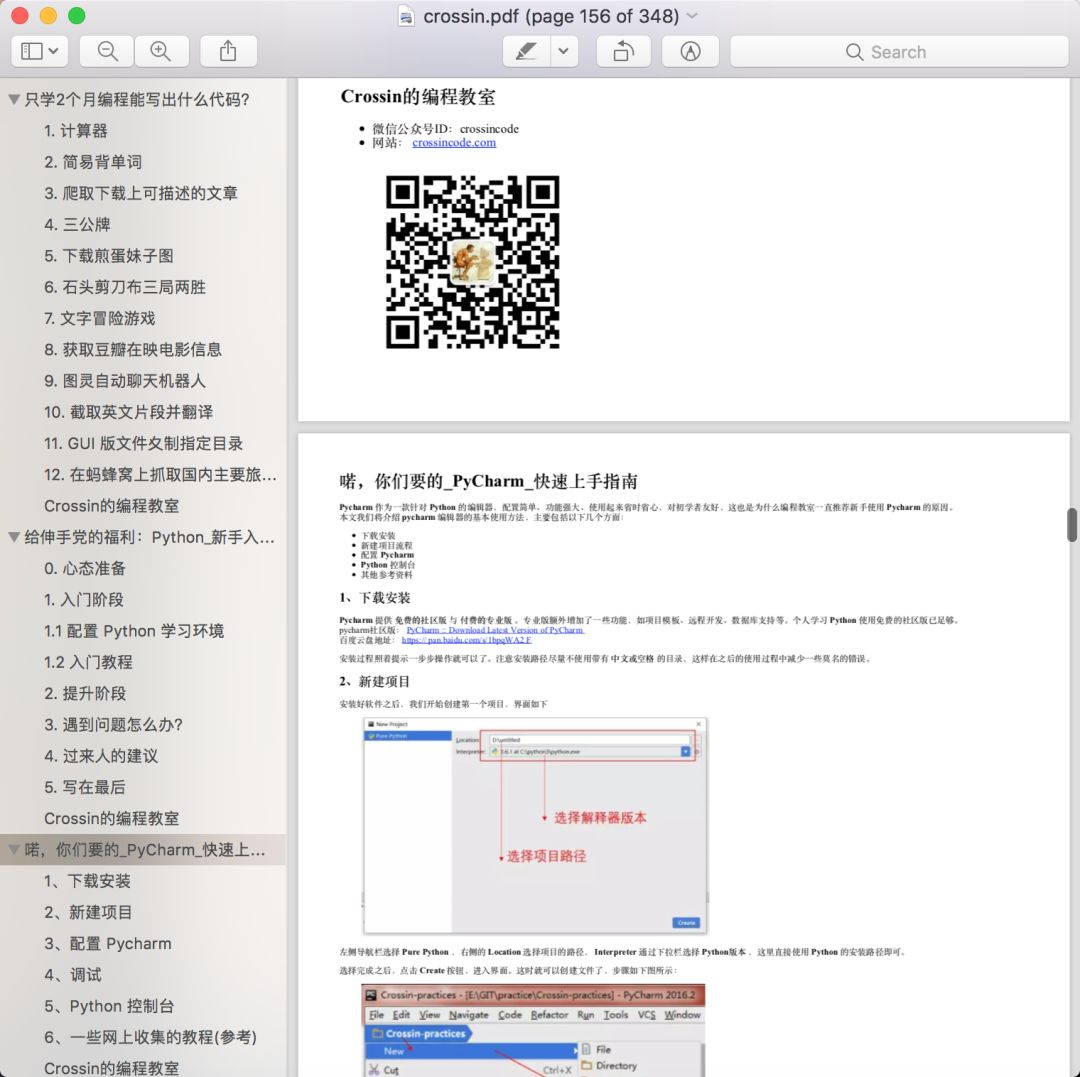Jump to 1.2 入门教程
This screenshot has width=1080, height=1077.
coord(88,662)
